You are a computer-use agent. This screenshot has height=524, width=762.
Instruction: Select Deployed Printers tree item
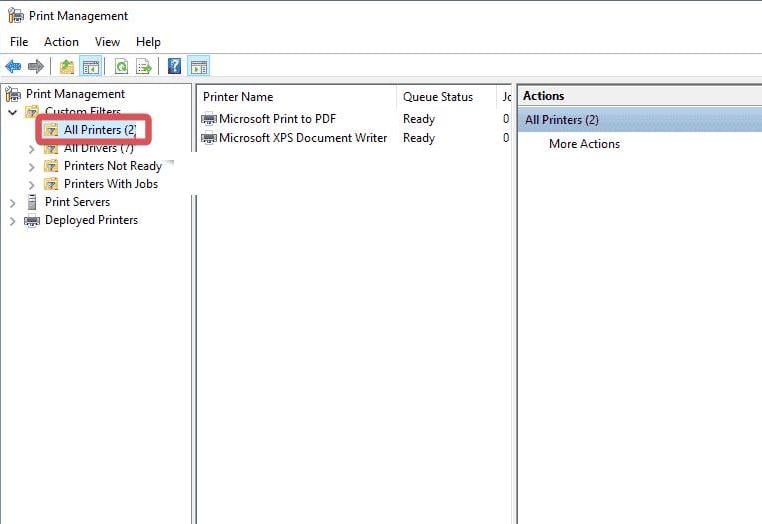point(91,220)
